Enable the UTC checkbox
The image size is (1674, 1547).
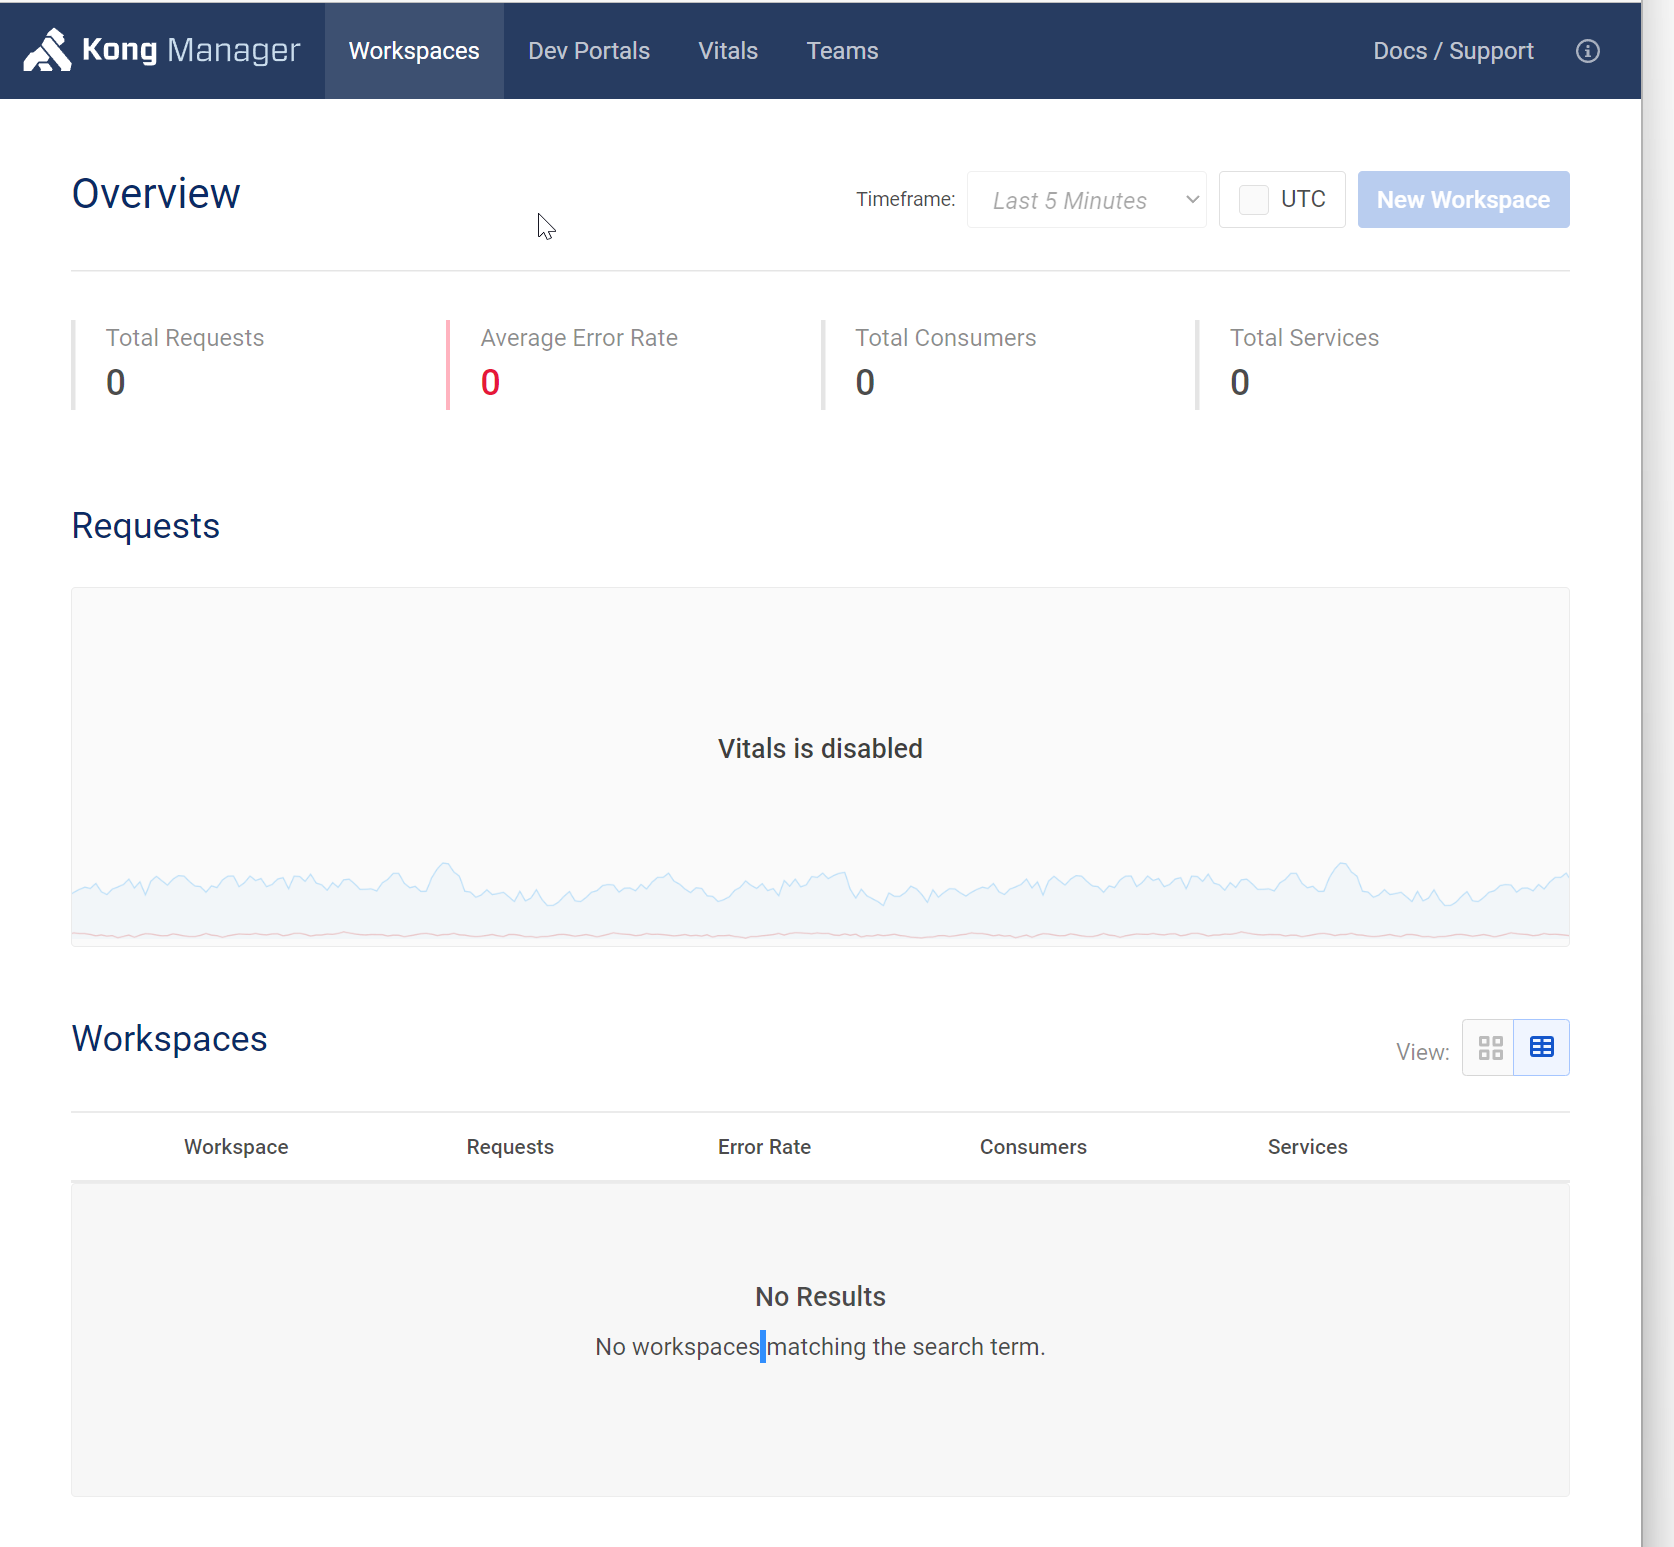pos(1253,199)
